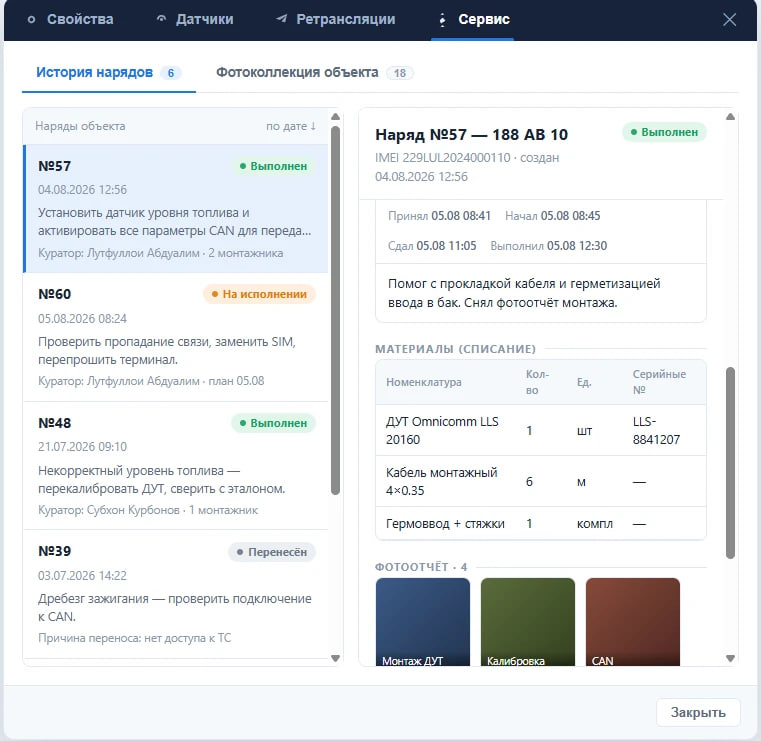The image size is (761, 741).
Task: Click scroll-up arrow of orders list
Action: (335, 116)
